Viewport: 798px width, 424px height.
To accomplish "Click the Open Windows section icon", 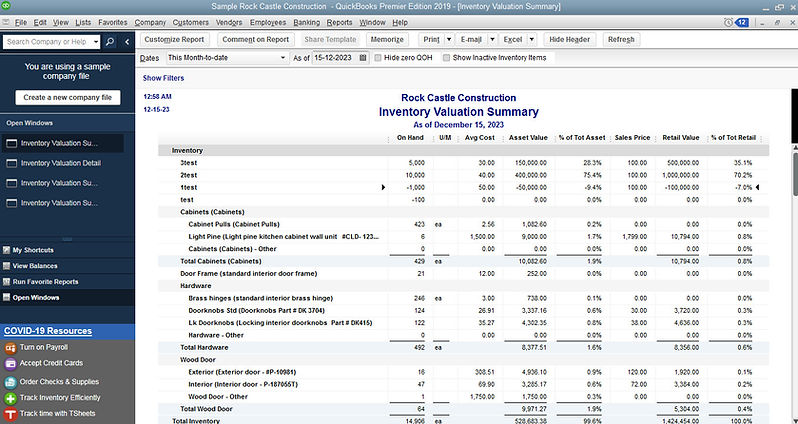I will pos(7,297).
